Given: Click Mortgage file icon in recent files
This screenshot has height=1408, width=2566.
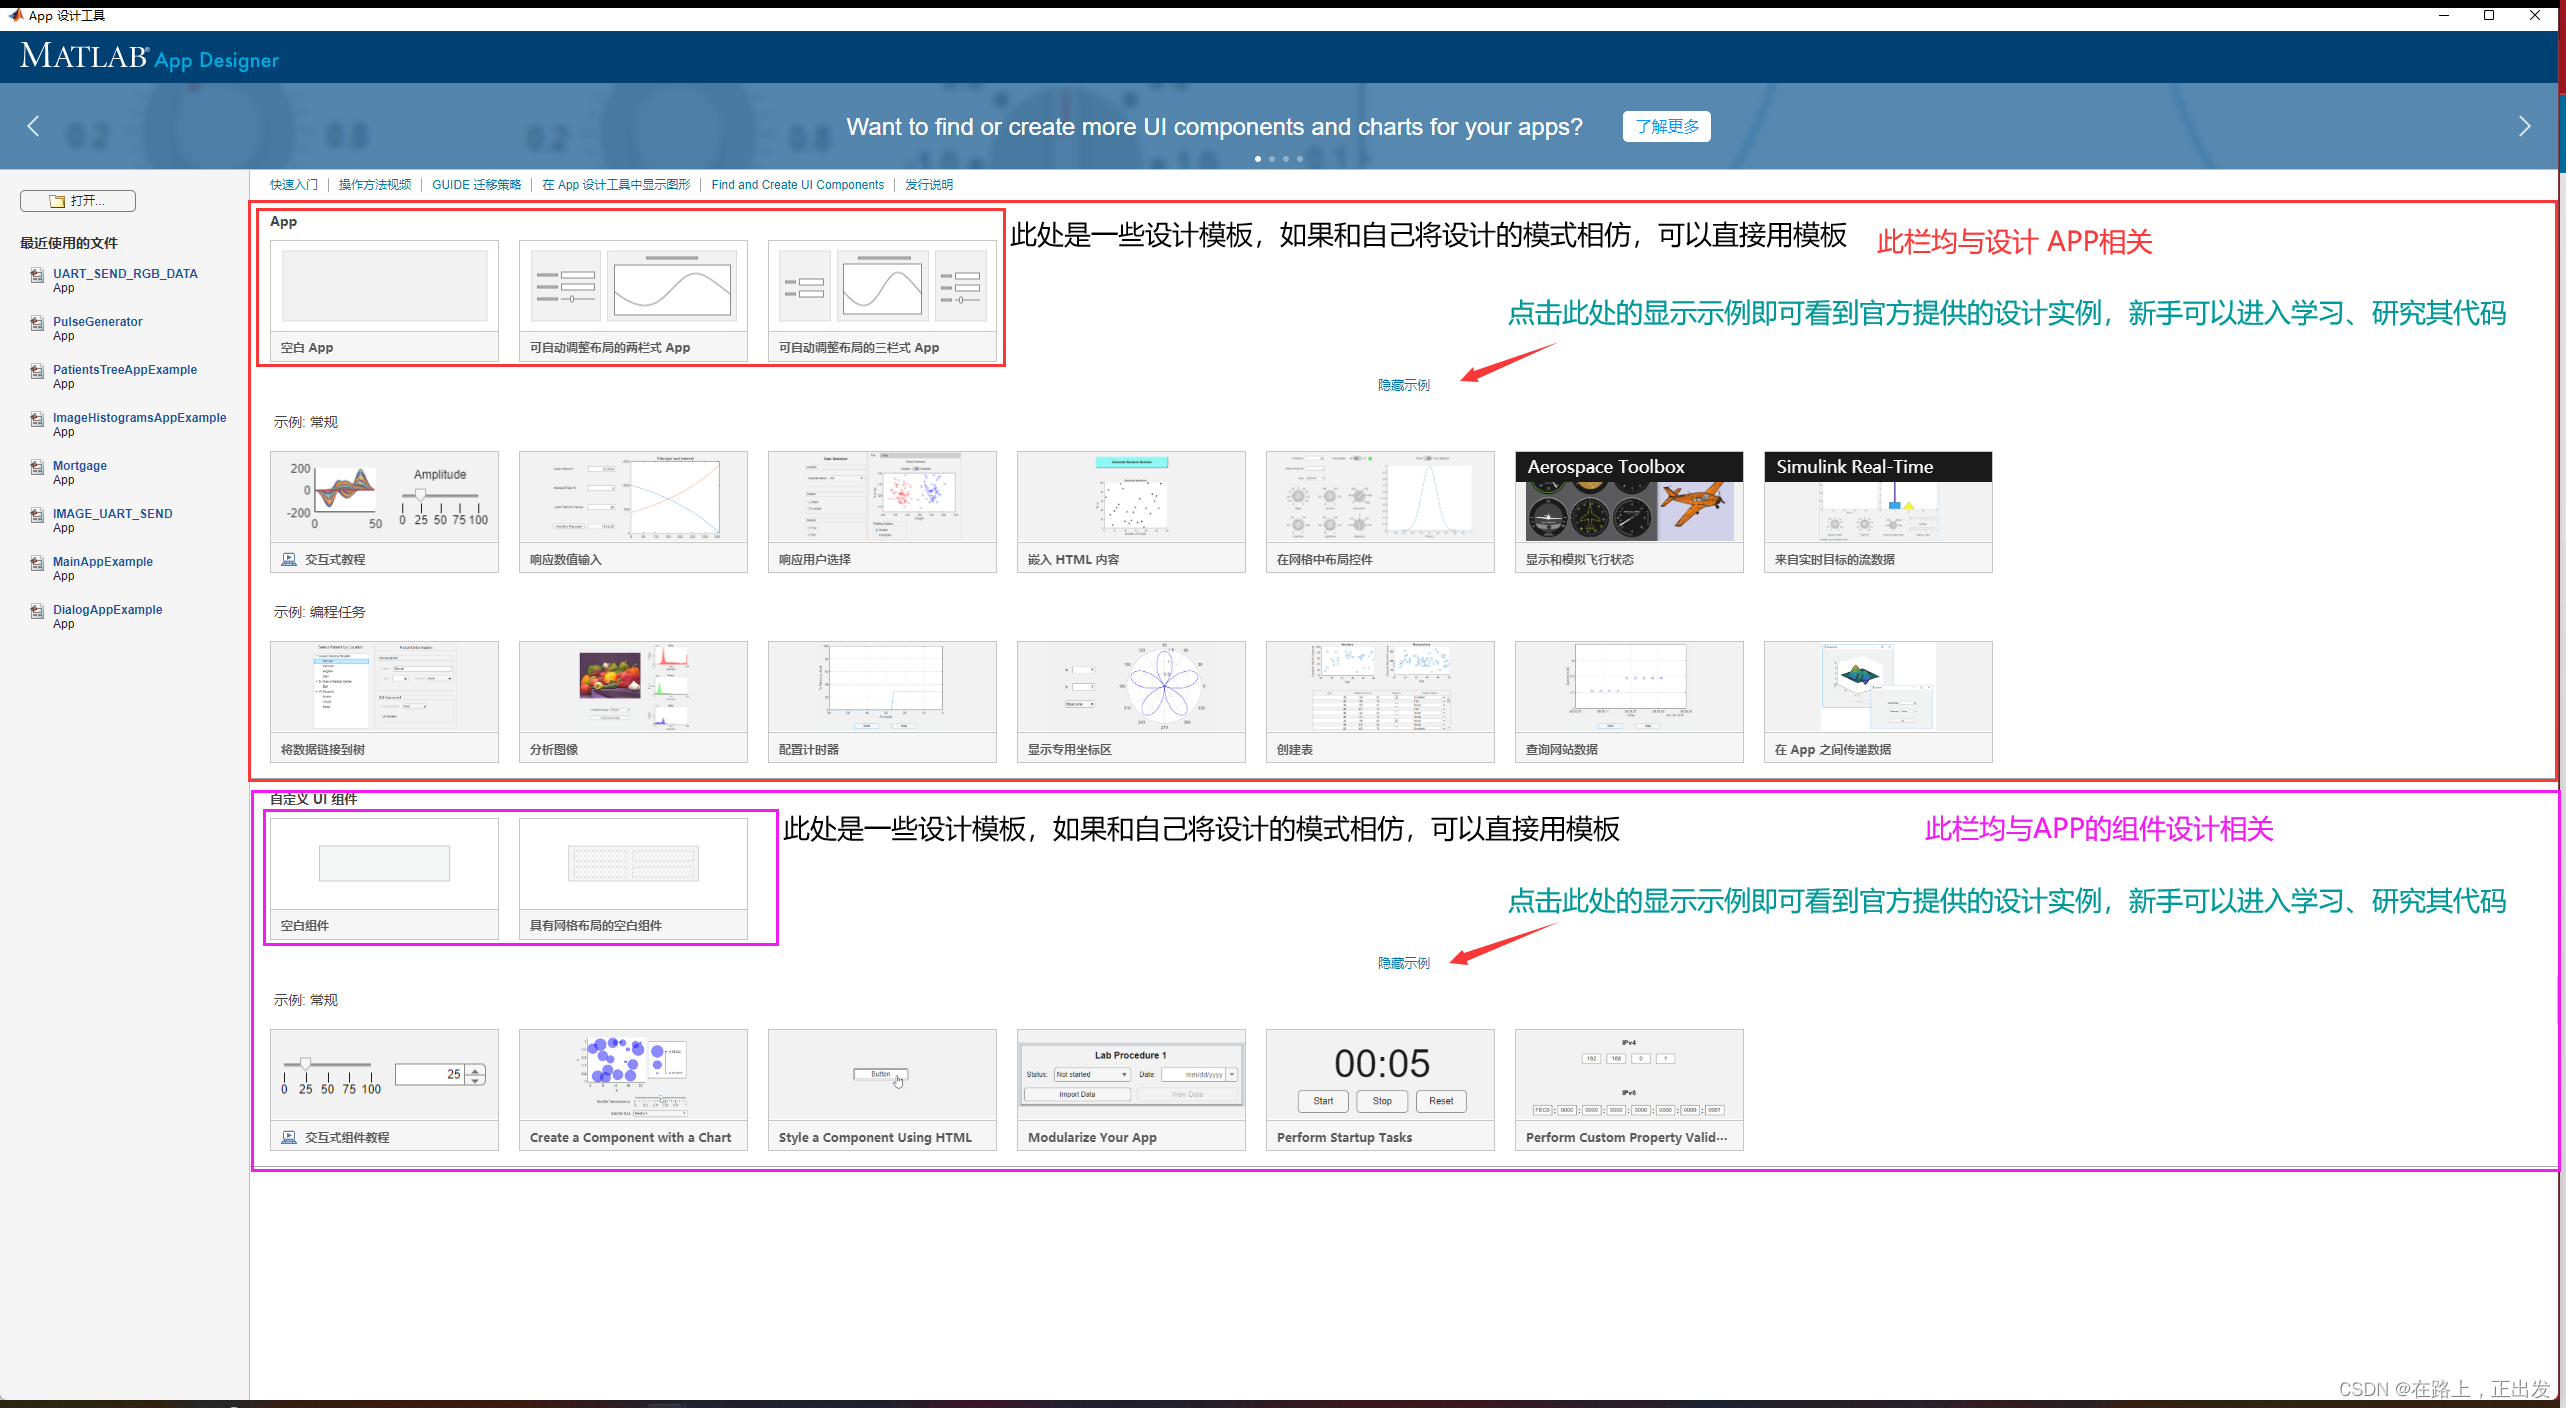Looking at the screenshot, I should pos(37,468).
